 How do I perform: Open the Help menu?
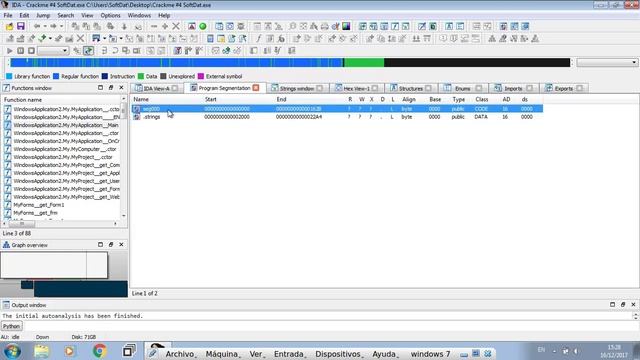point(164,16)
